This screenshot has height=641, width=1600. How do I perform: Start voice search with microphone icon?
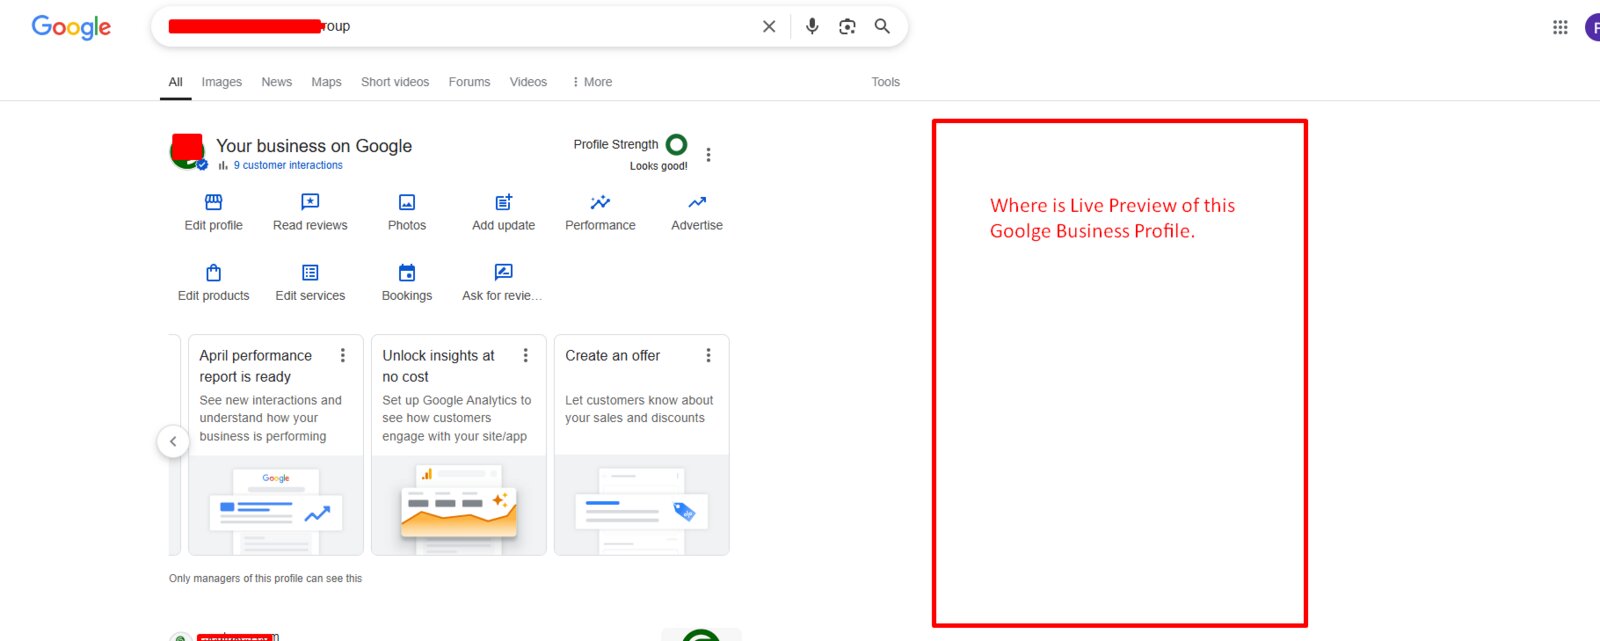[x=812, y=27]
